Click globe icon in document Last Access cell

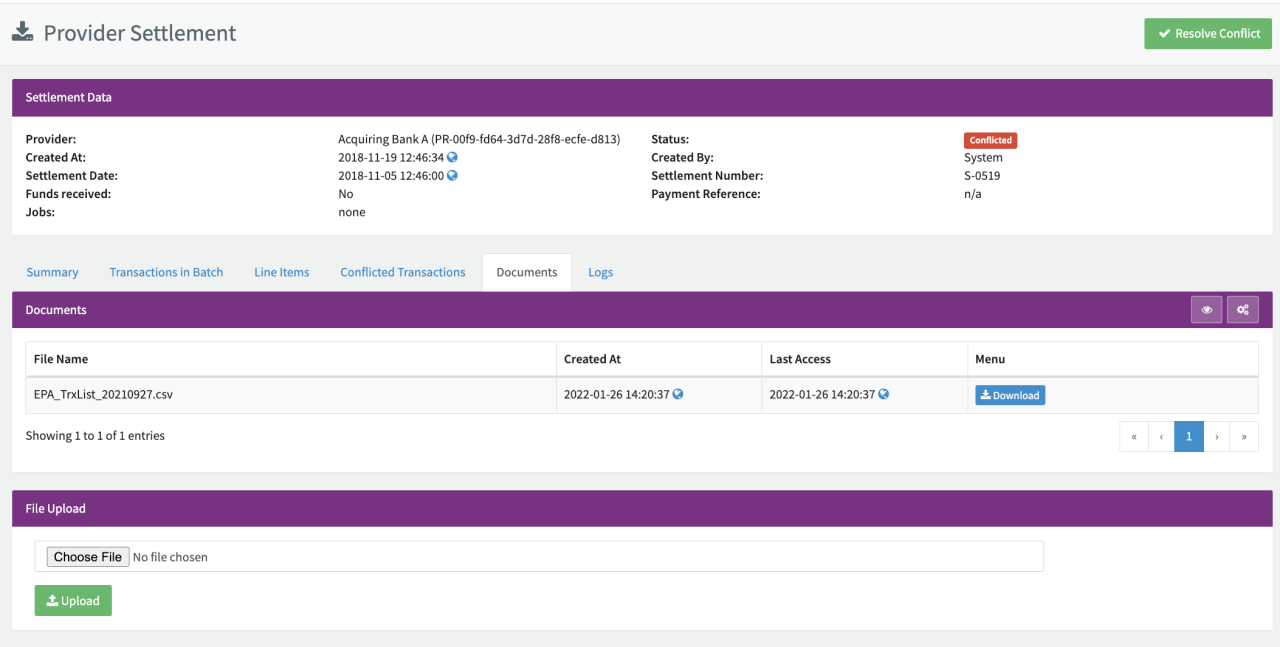coord(883,394)
